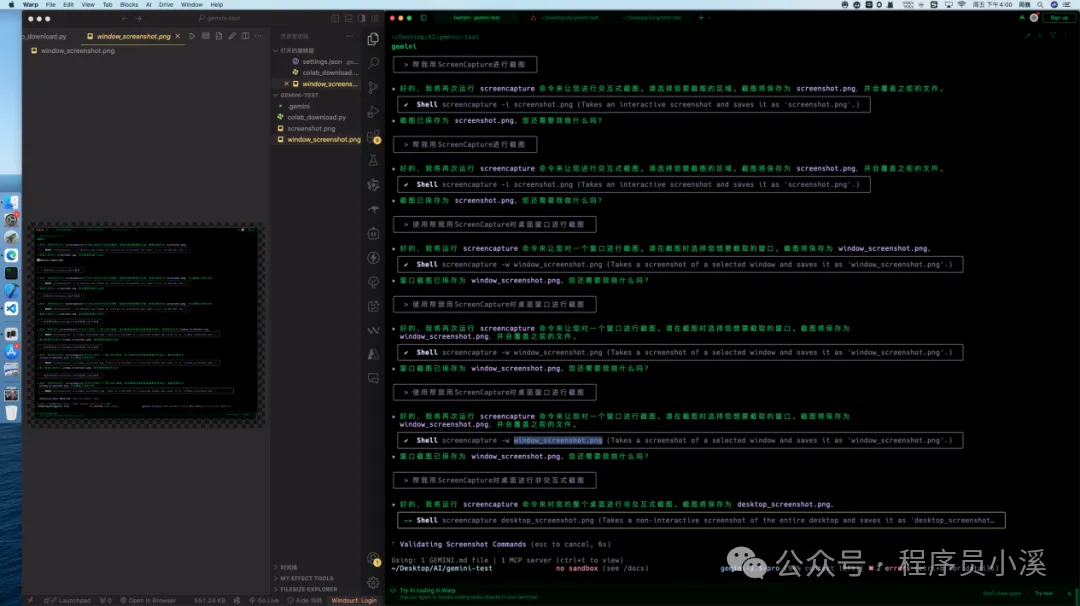This screenshot has width=1080, height=606.
Task: Collapse the GEMINI-TEST folder section
Action: 276,95
